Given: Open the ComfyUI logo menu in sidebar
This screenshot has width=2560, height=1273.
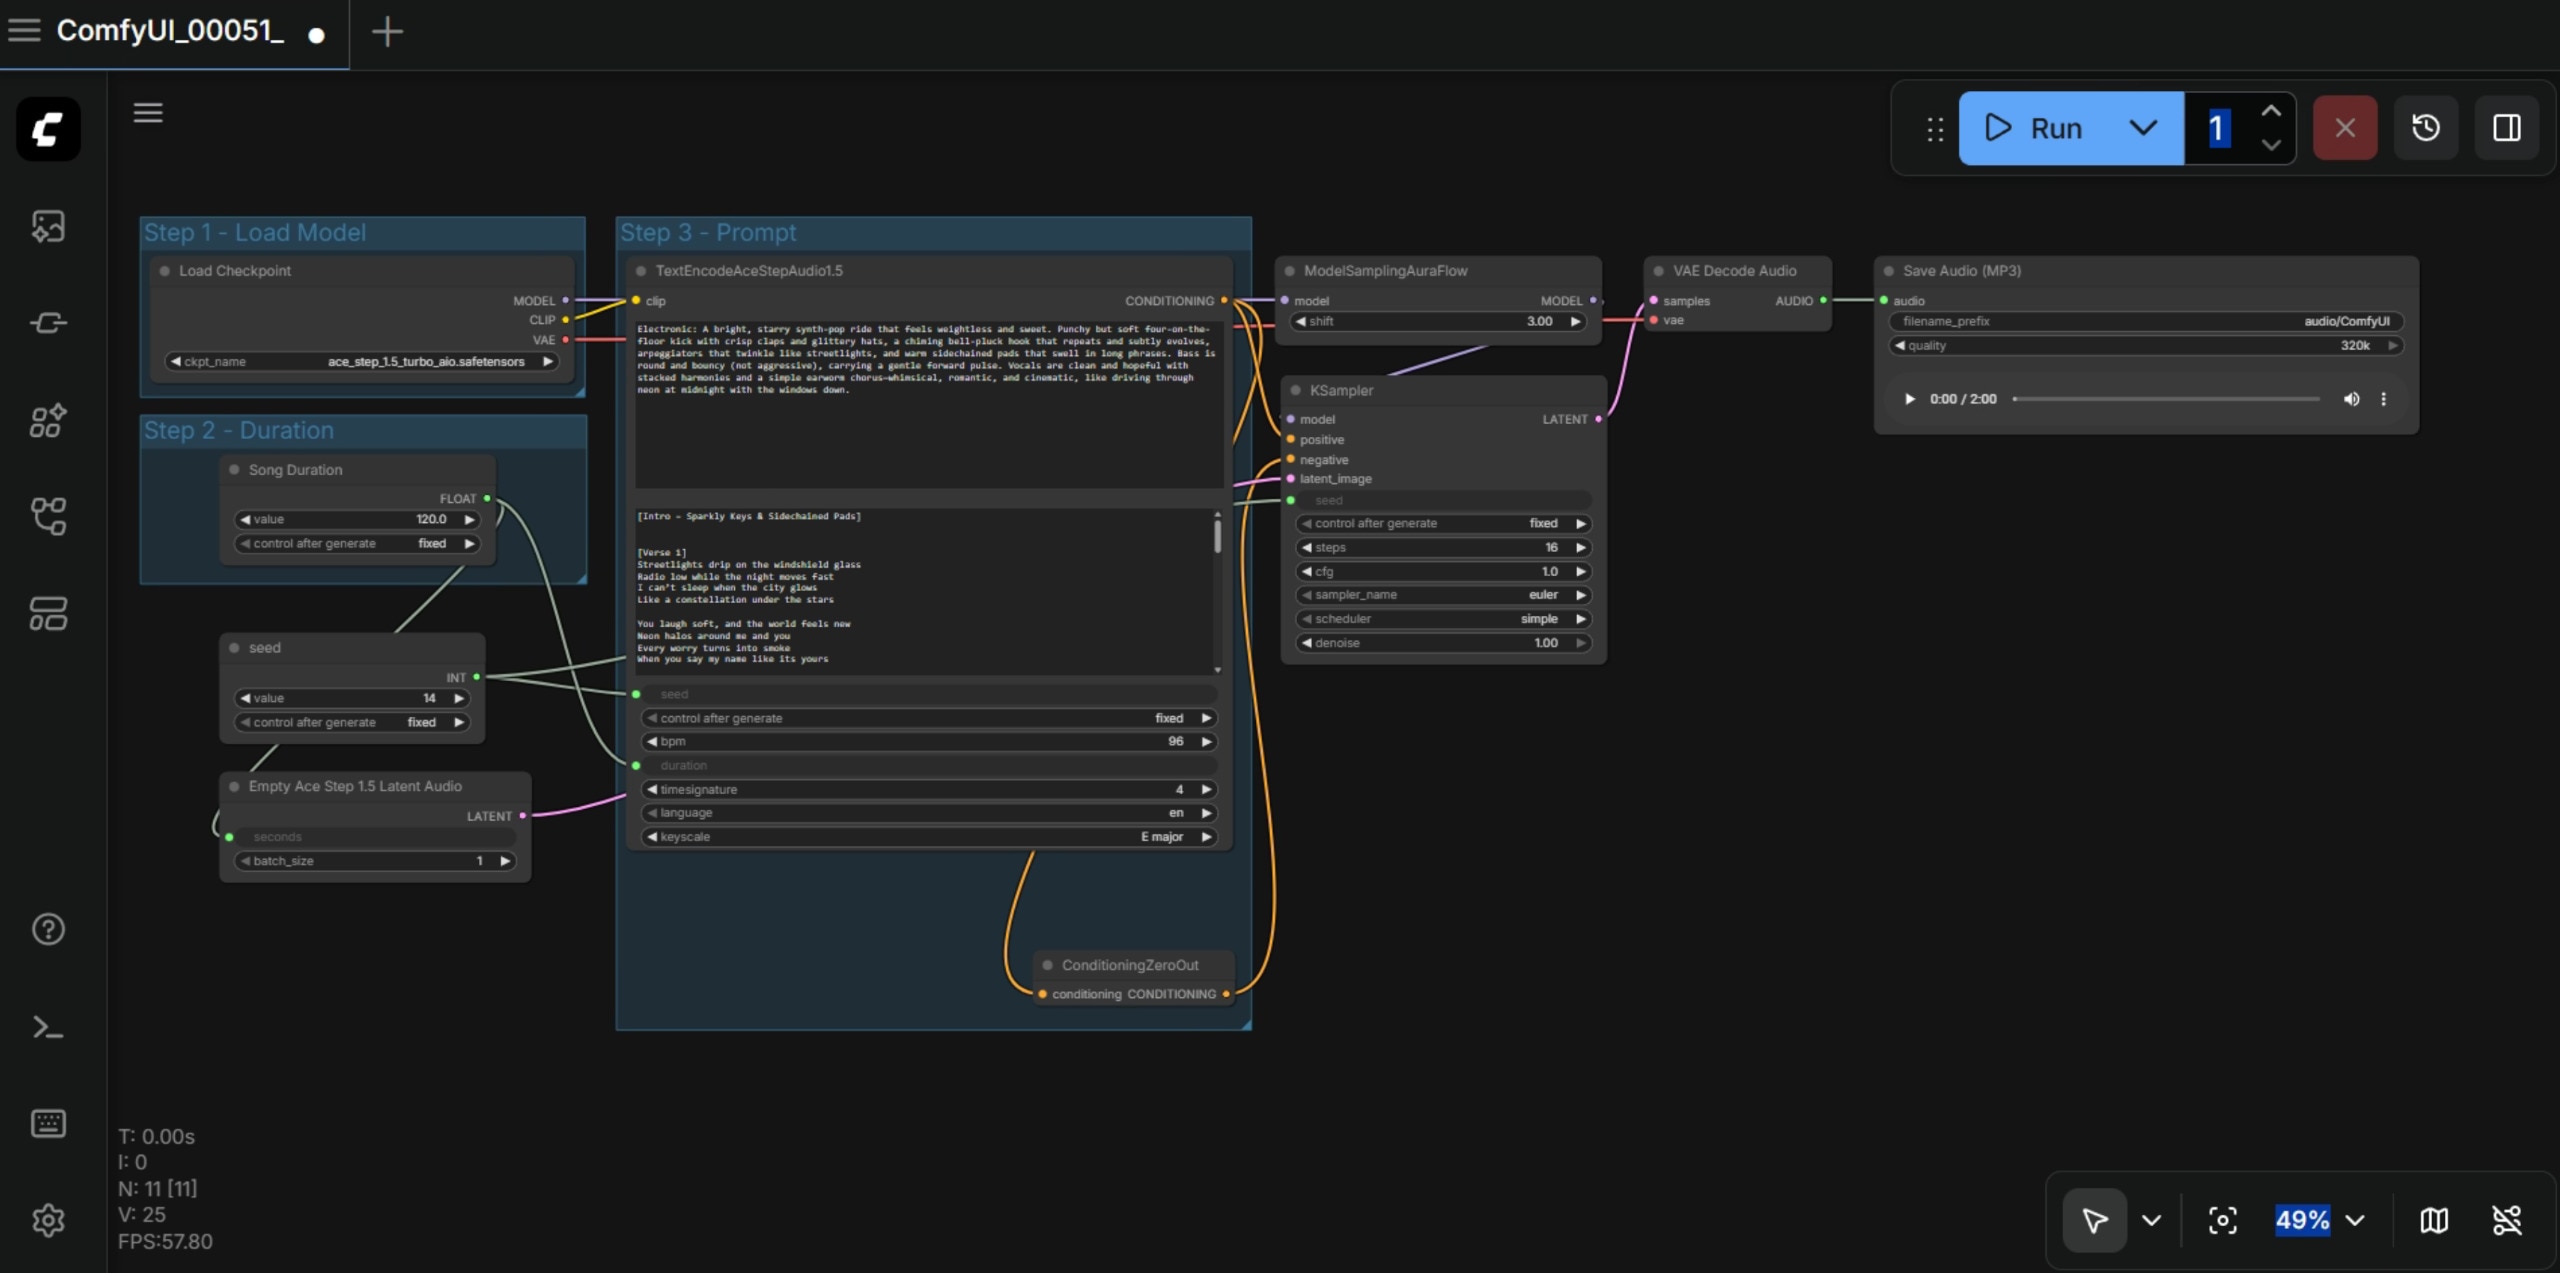Looking at the screenshot, I should coord(47,128).
